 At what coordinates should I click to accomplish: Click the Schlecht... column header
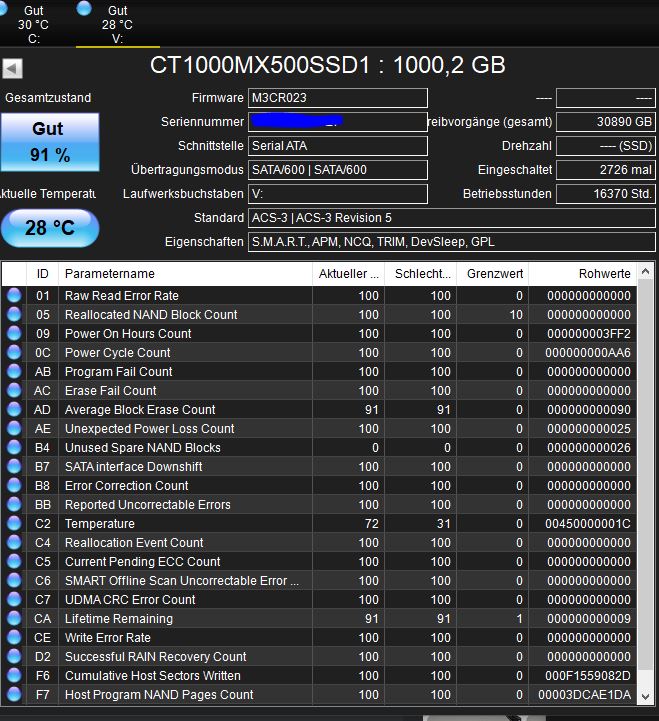(420, 274)
